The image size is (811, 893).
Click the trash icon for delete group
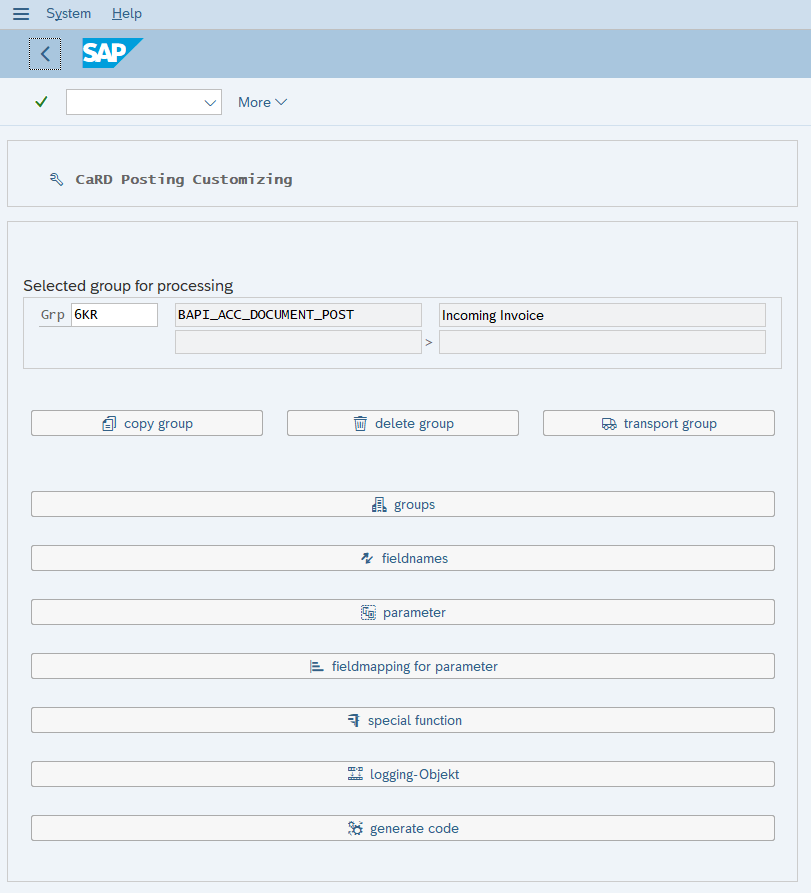[x=360, y=423]
